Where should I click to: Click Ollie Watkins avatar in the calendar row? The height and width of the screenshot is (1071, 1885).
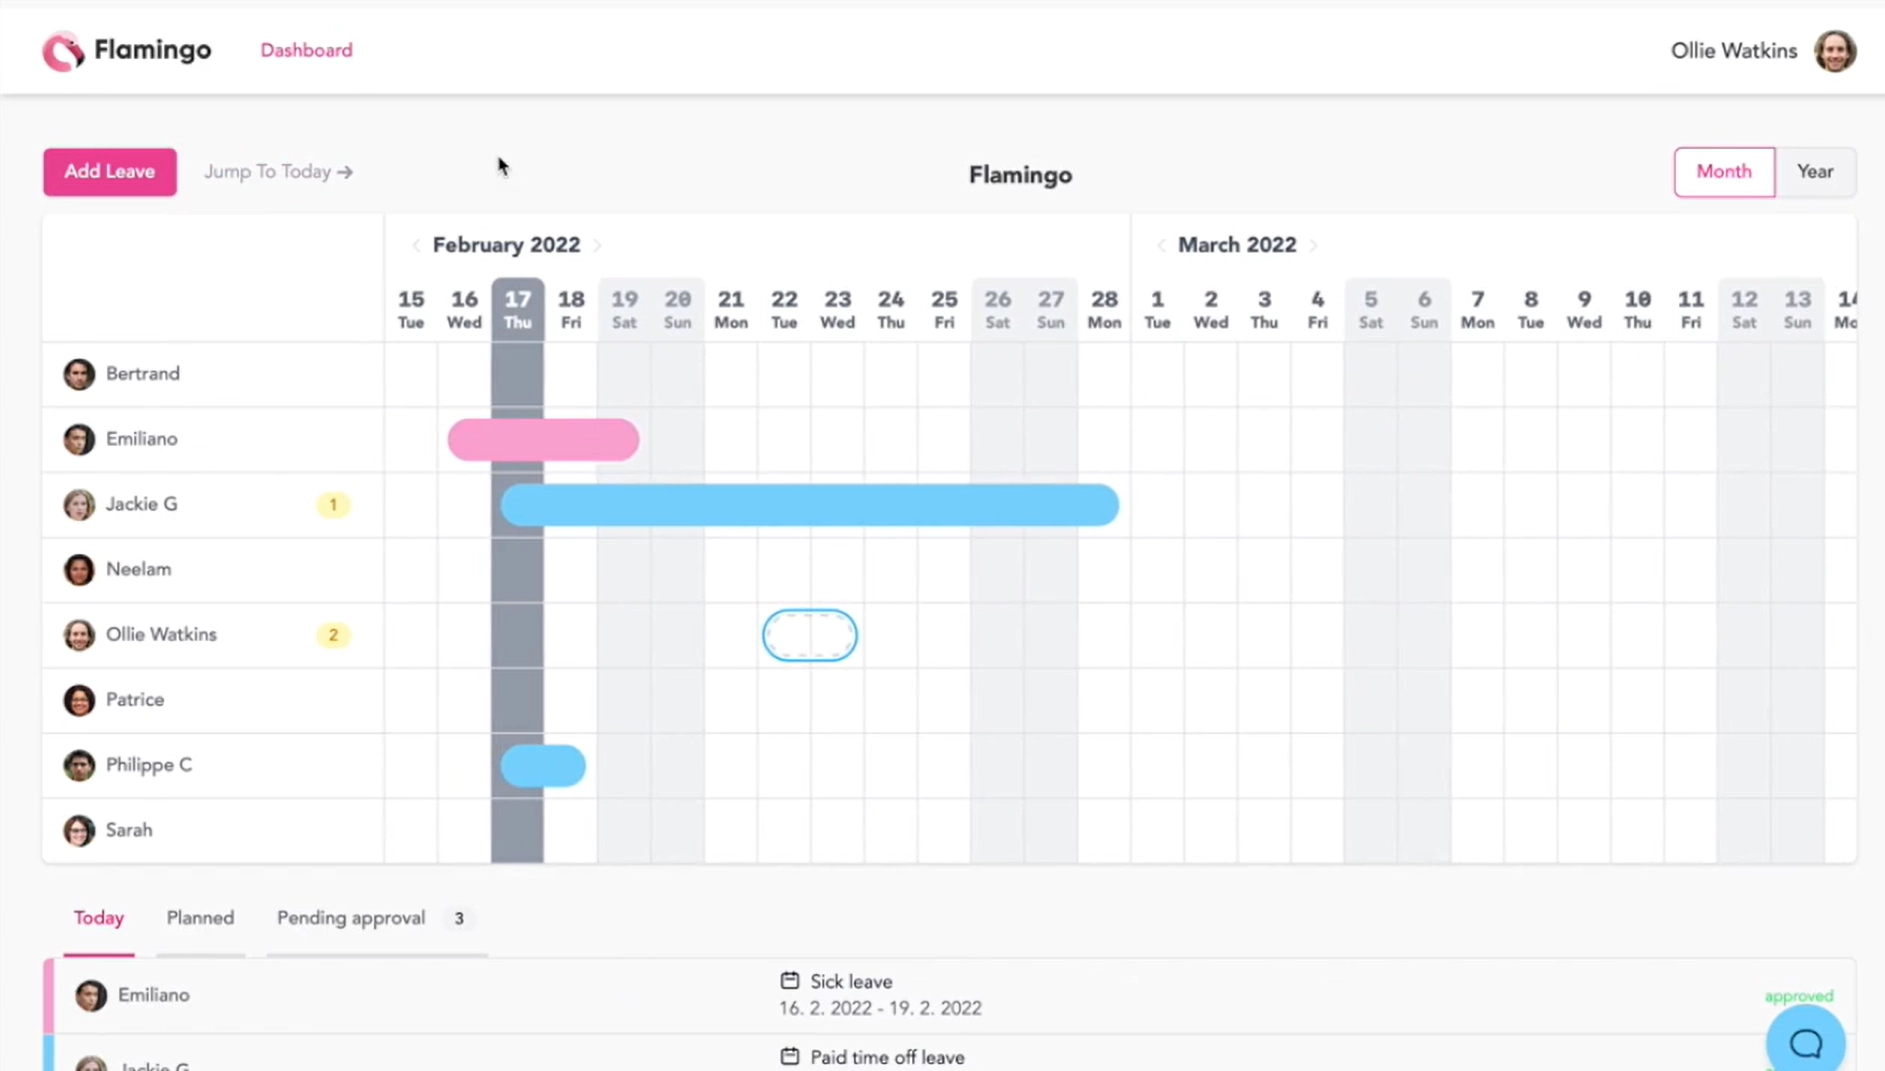(x=79, y=635)
